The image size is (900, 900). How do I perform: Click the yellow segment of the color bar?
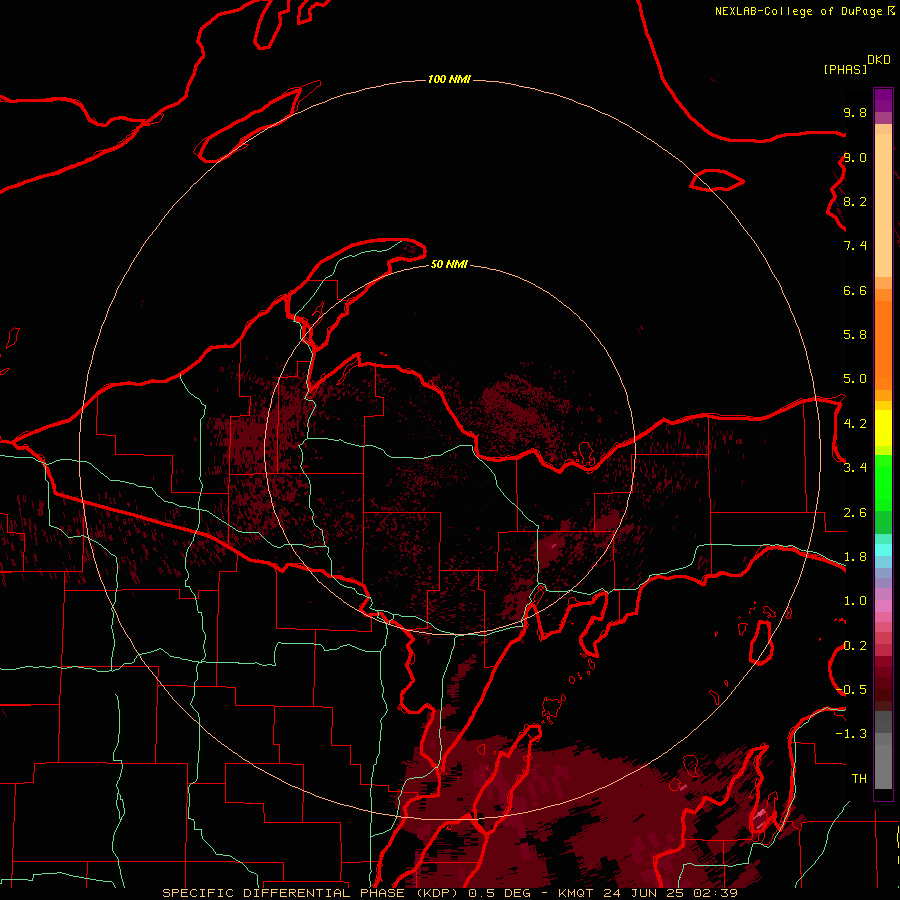(x=883, y=428)
